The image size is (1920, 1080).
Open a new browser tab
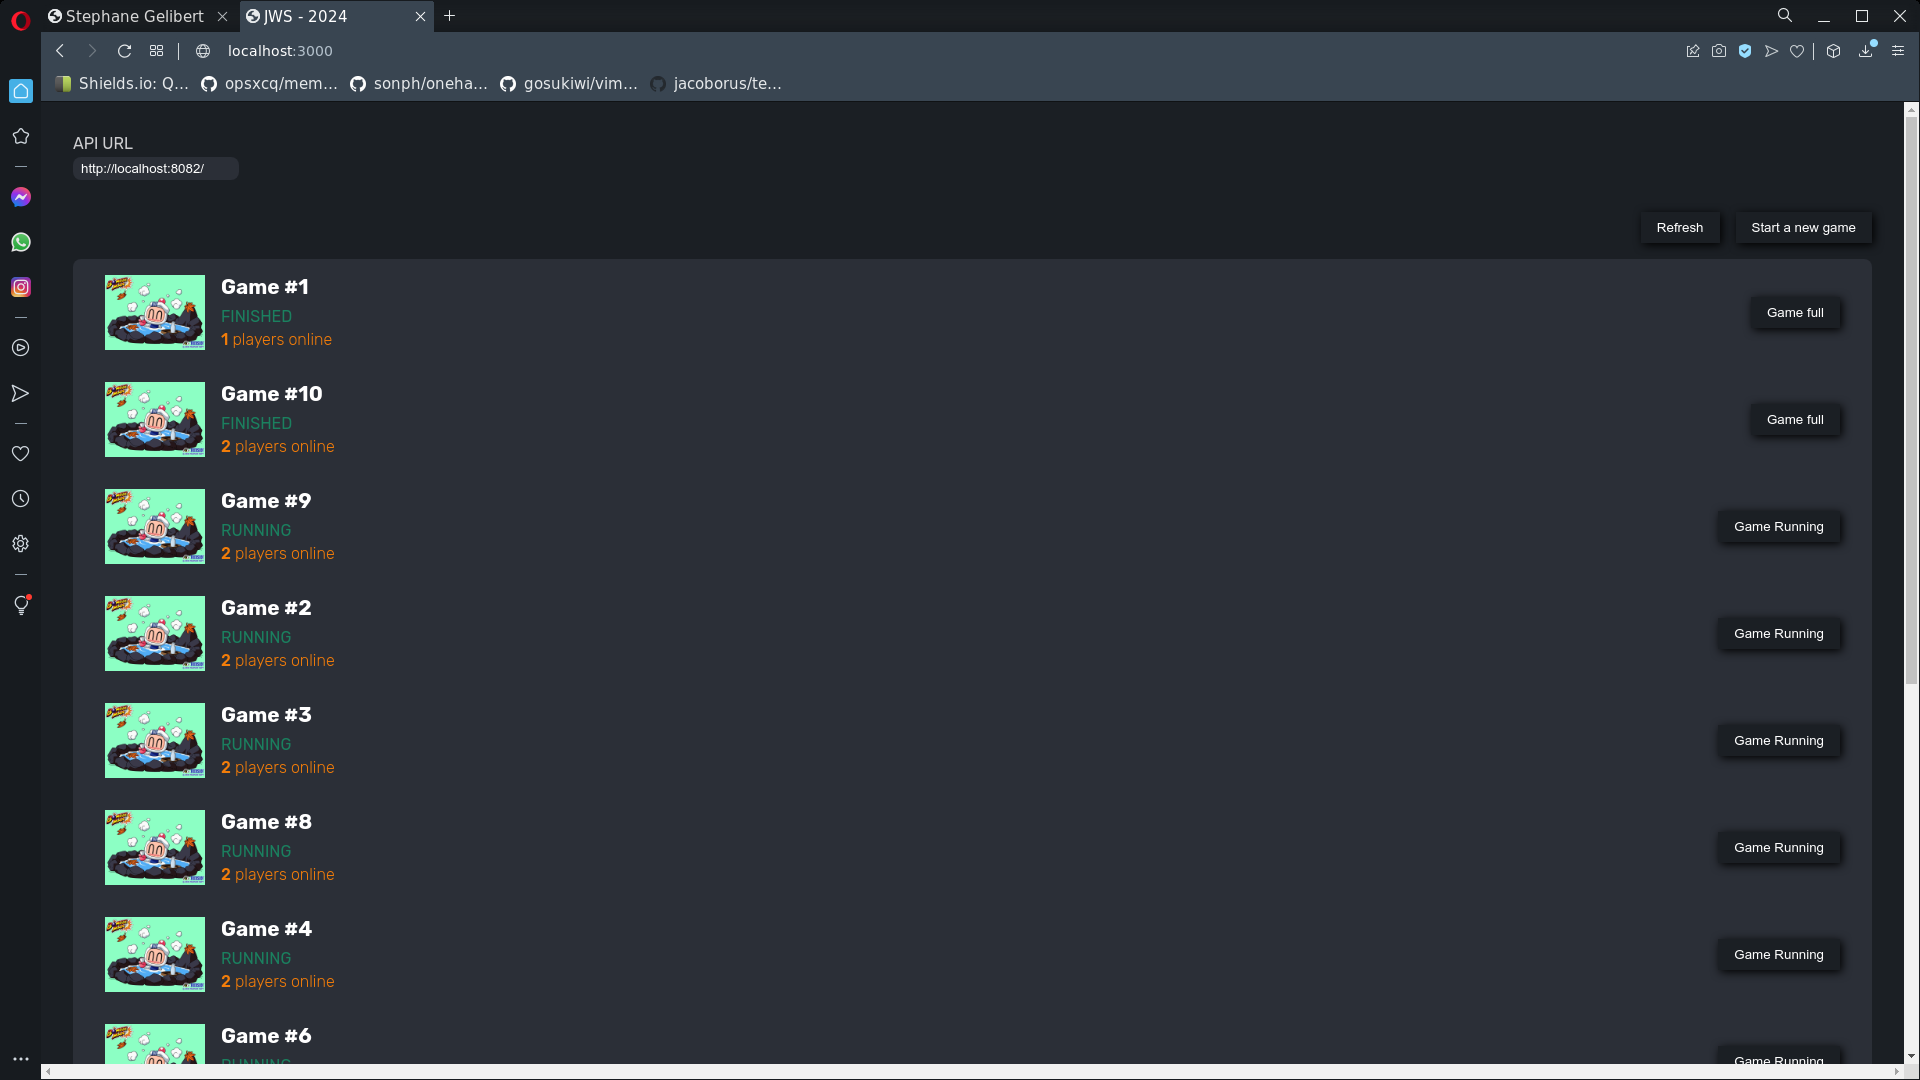pyautogui.click(x=450, y=16)
